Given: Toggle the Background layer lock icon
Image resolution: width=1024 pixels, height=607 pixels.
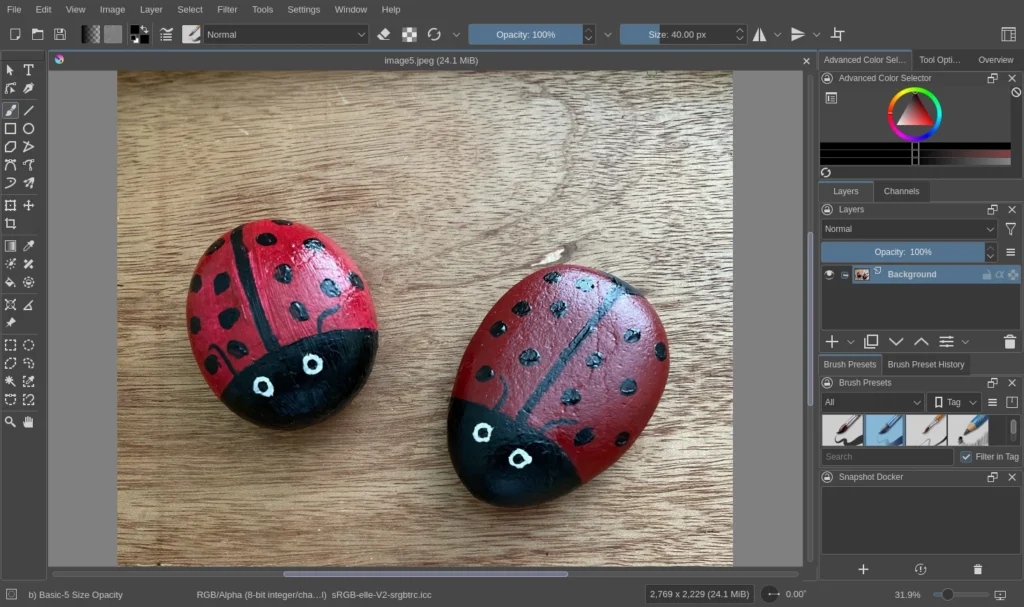Looking at the screenshot, I should [x=987, y=275].
